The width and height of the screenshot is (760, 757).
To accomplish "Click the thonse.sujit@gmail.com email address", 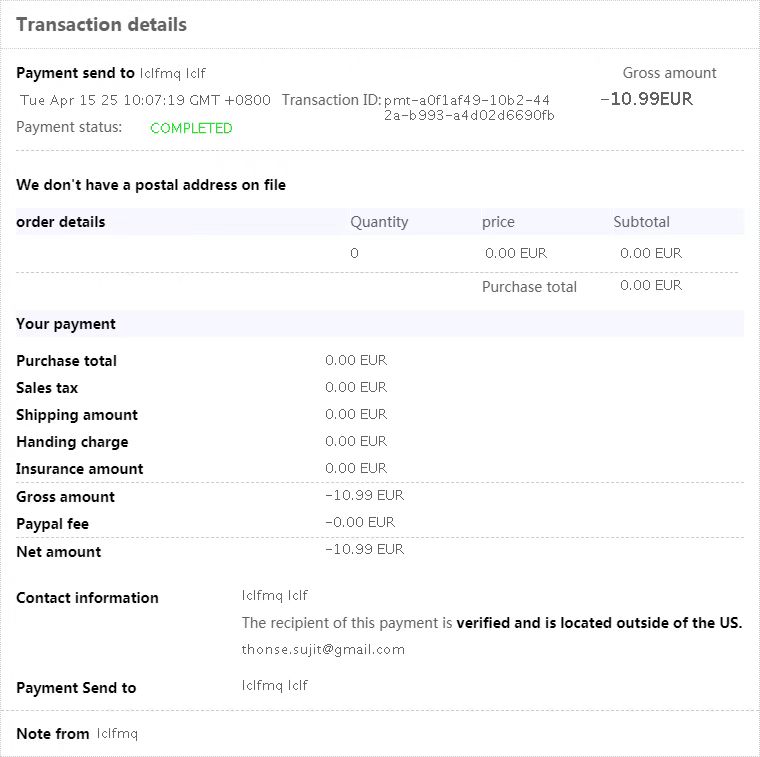I will click(323, 649).
